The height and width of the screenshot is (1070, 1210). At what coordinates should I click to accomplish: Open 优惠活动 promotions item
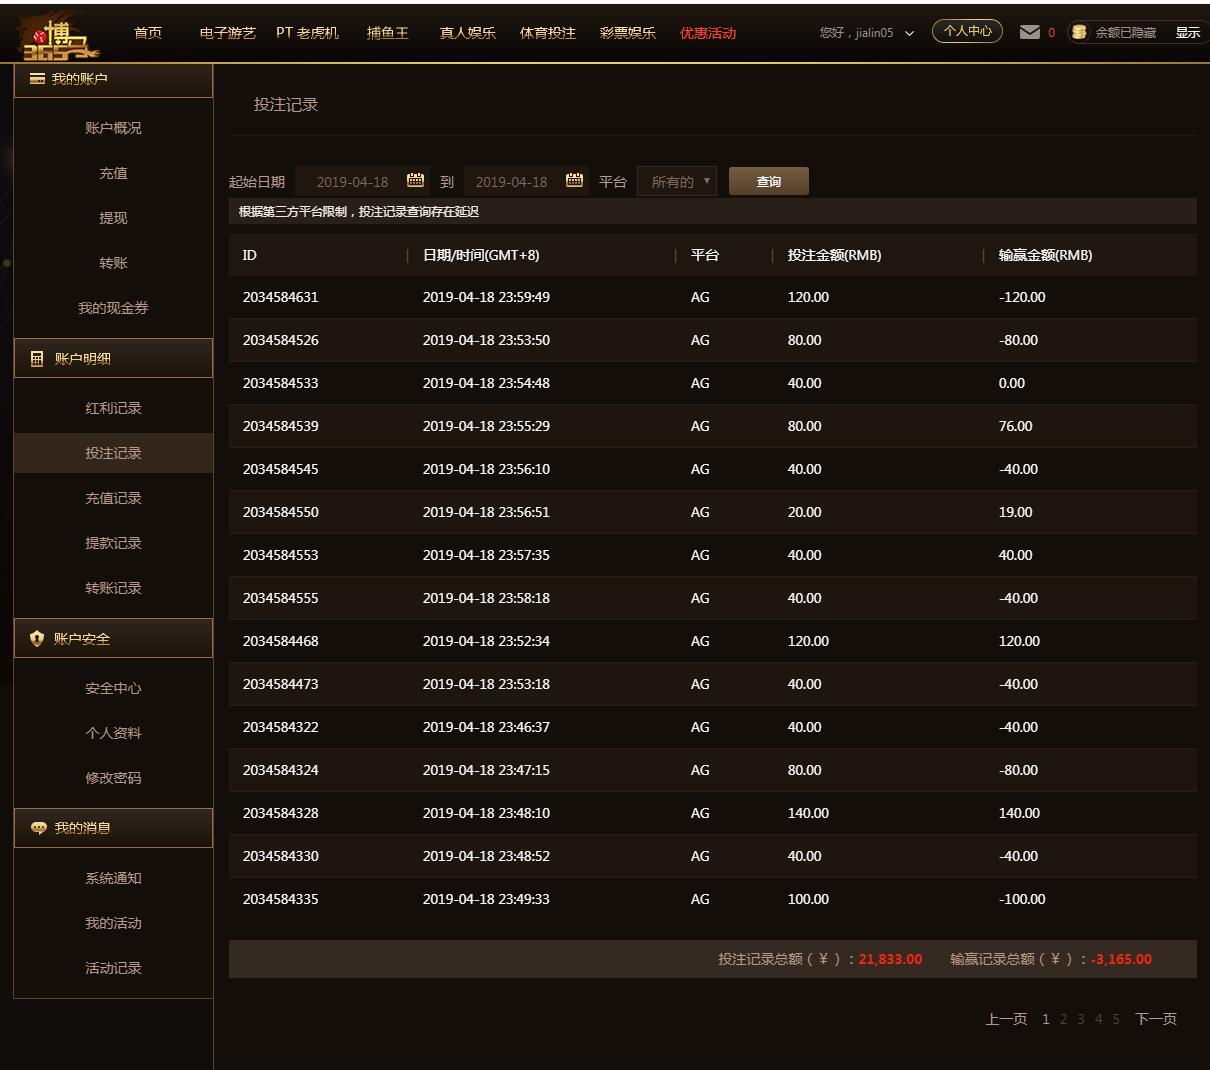[x=708, y=32]
